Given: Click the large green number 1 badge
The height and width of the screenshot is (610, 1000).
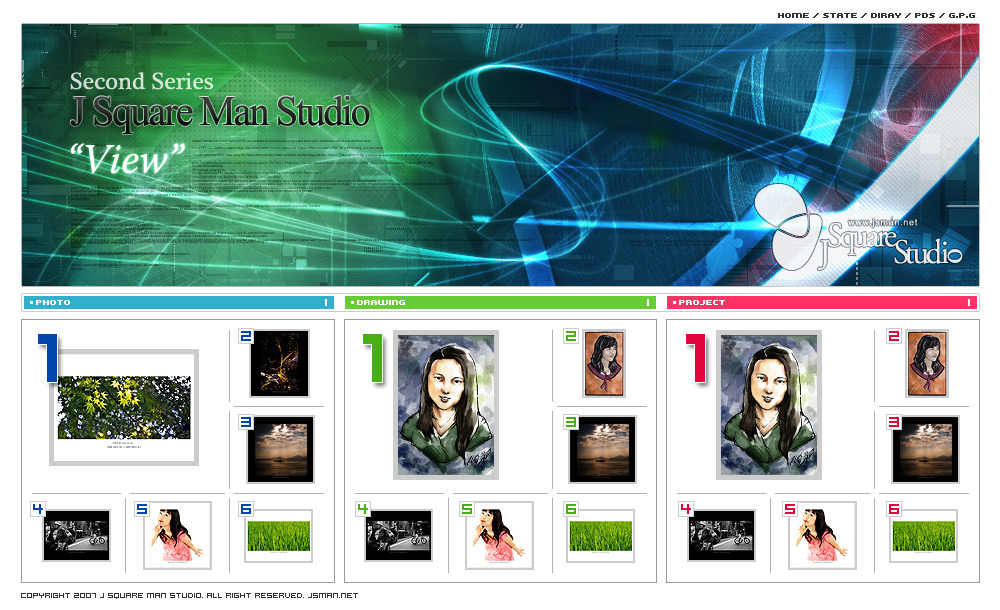Looking at the screenshot, I should (371, 358).
